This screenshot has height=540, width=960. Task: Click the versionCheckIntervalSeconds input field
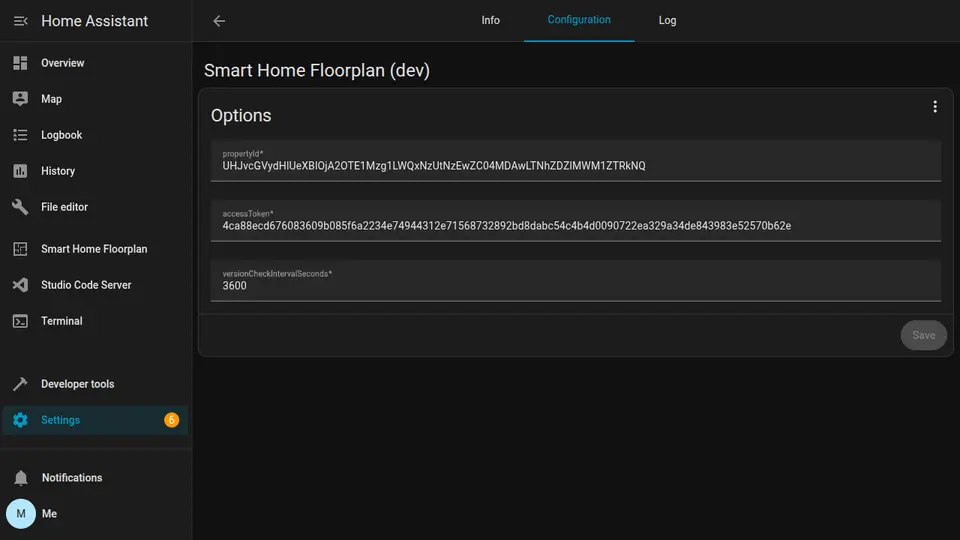click(x=576, y=280)
